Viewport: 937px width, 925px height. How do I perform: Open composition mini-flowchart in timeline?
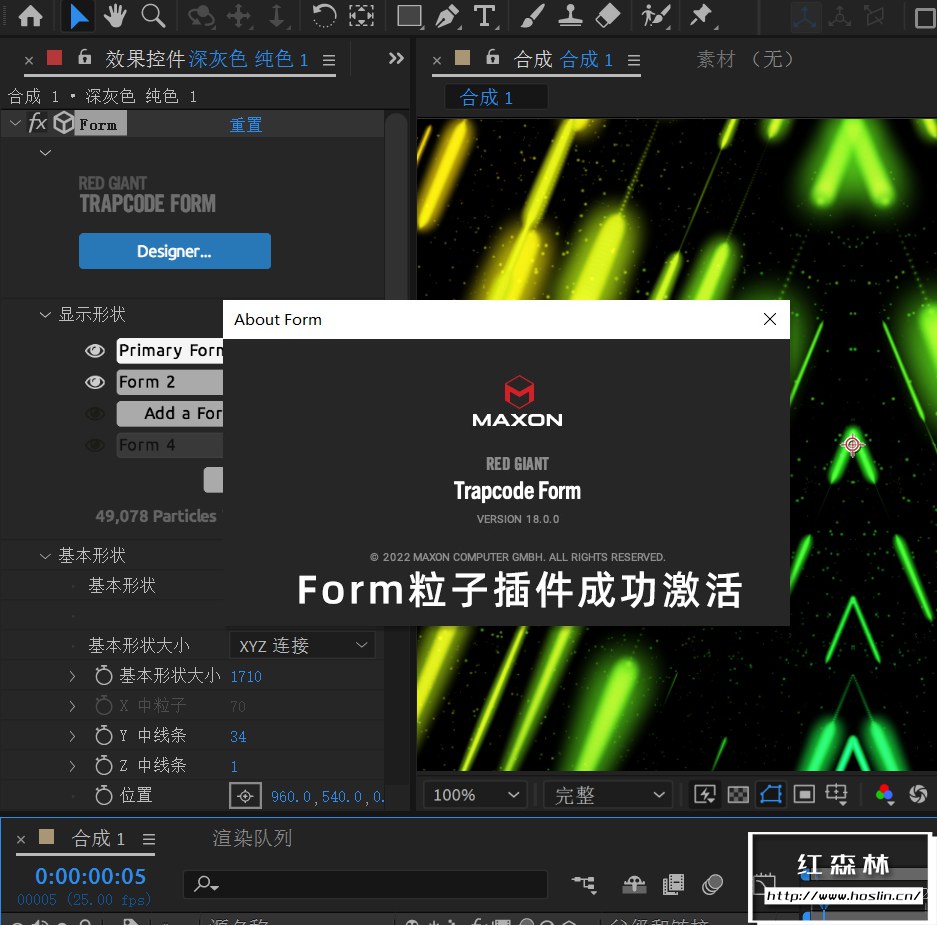click(584, 884)
